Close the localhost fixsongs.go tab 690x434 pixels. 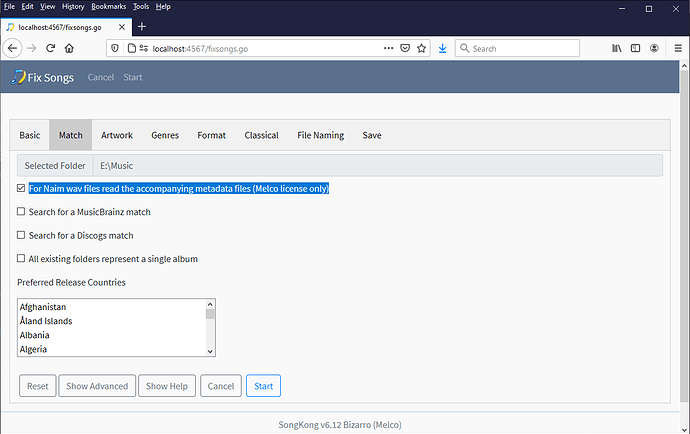(122, 27)
